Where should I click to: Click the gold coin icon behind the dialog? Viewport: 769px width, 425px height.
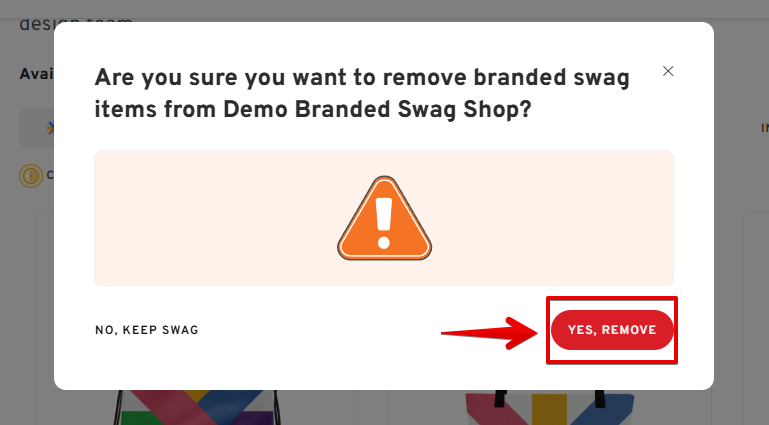(x=32, y=176)
